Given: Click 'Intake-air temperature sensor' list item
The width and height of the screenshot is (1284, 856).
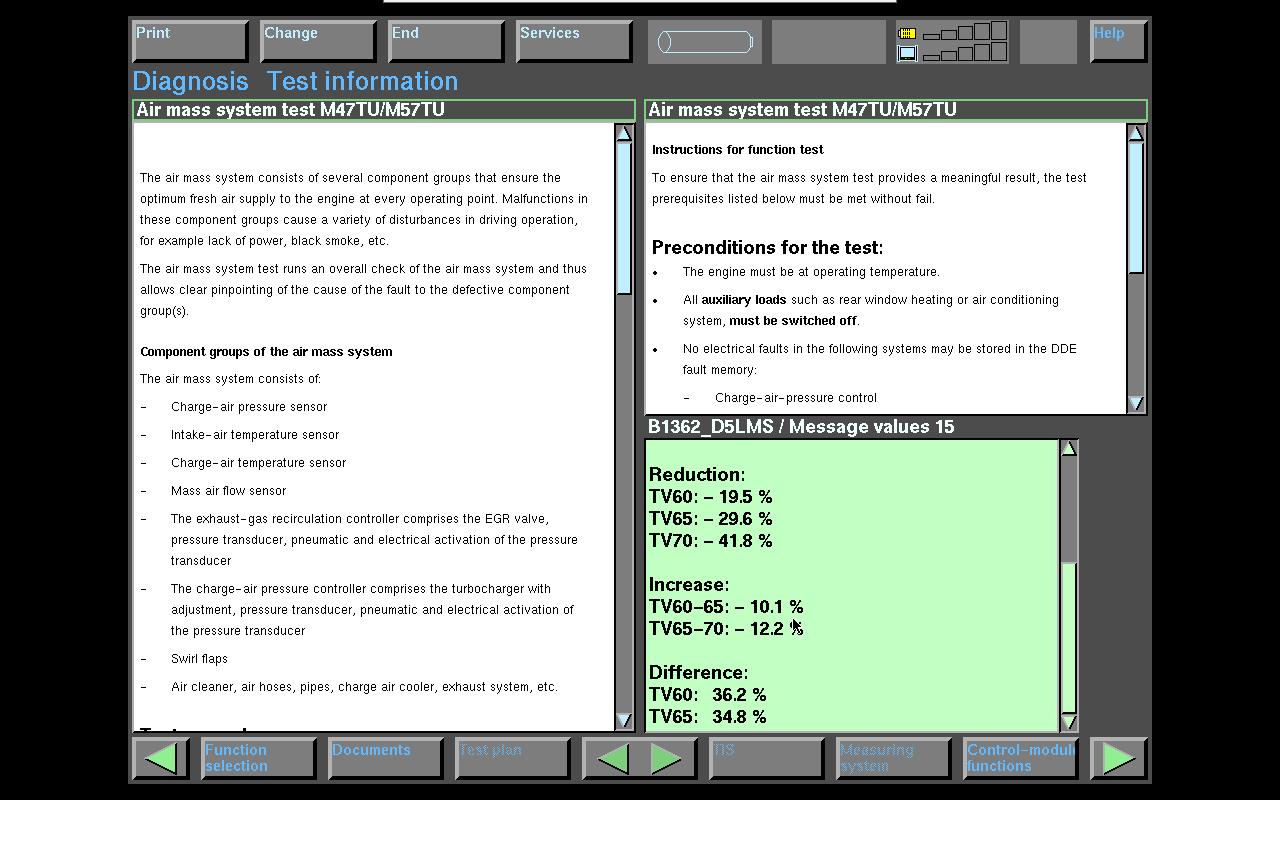Looking at the screenshot, I should [255, 435].
